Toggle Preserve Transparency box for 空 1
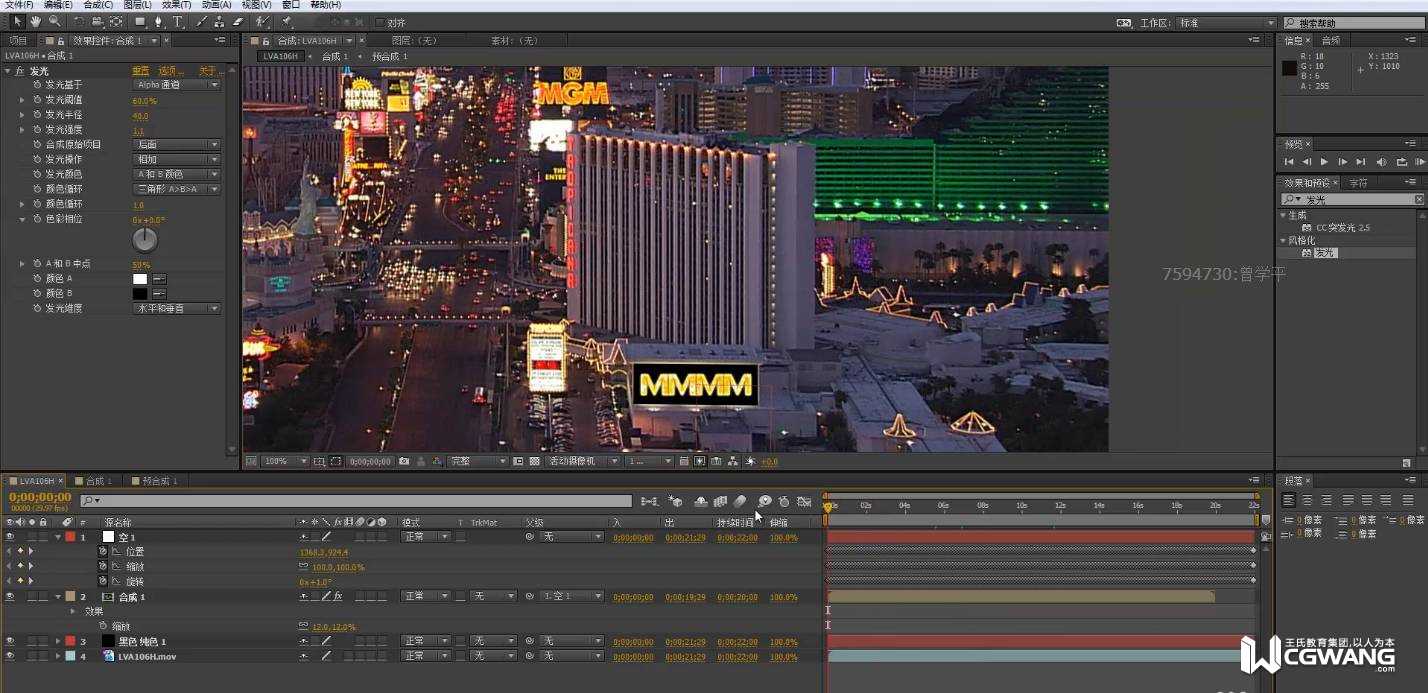 (460, 537)
